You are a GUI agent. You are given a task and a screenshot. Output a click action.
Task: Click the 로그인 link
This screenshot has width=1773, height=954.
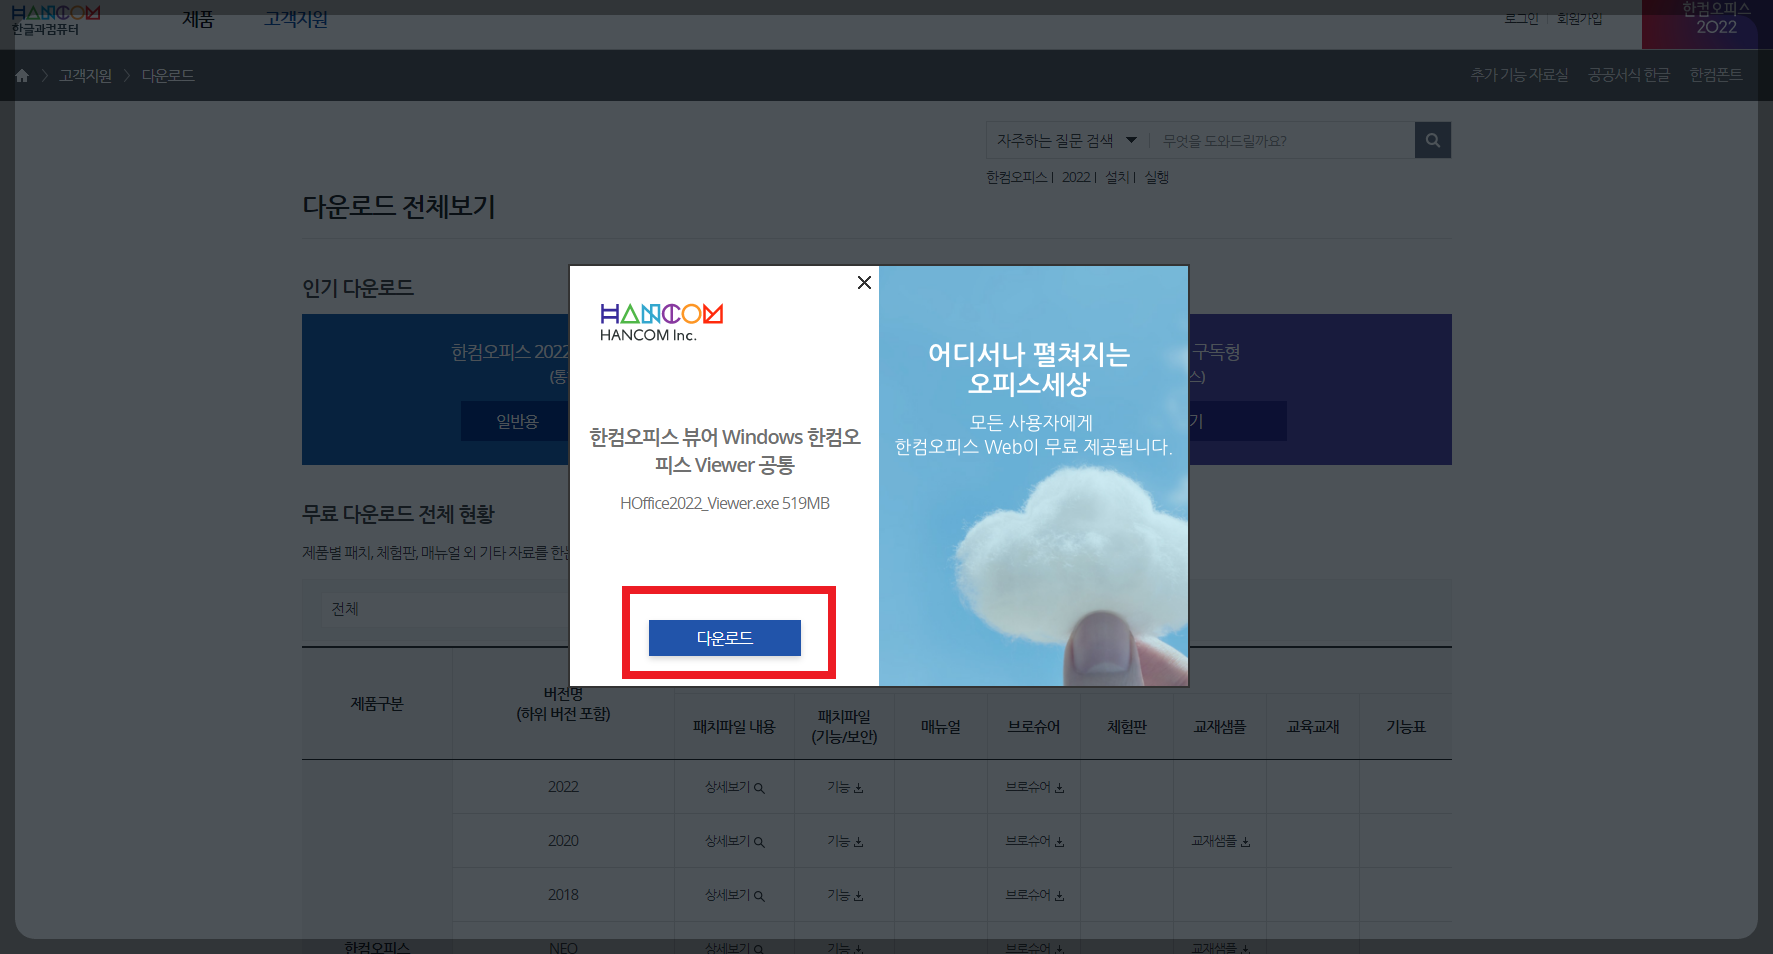pos(1521,18)
